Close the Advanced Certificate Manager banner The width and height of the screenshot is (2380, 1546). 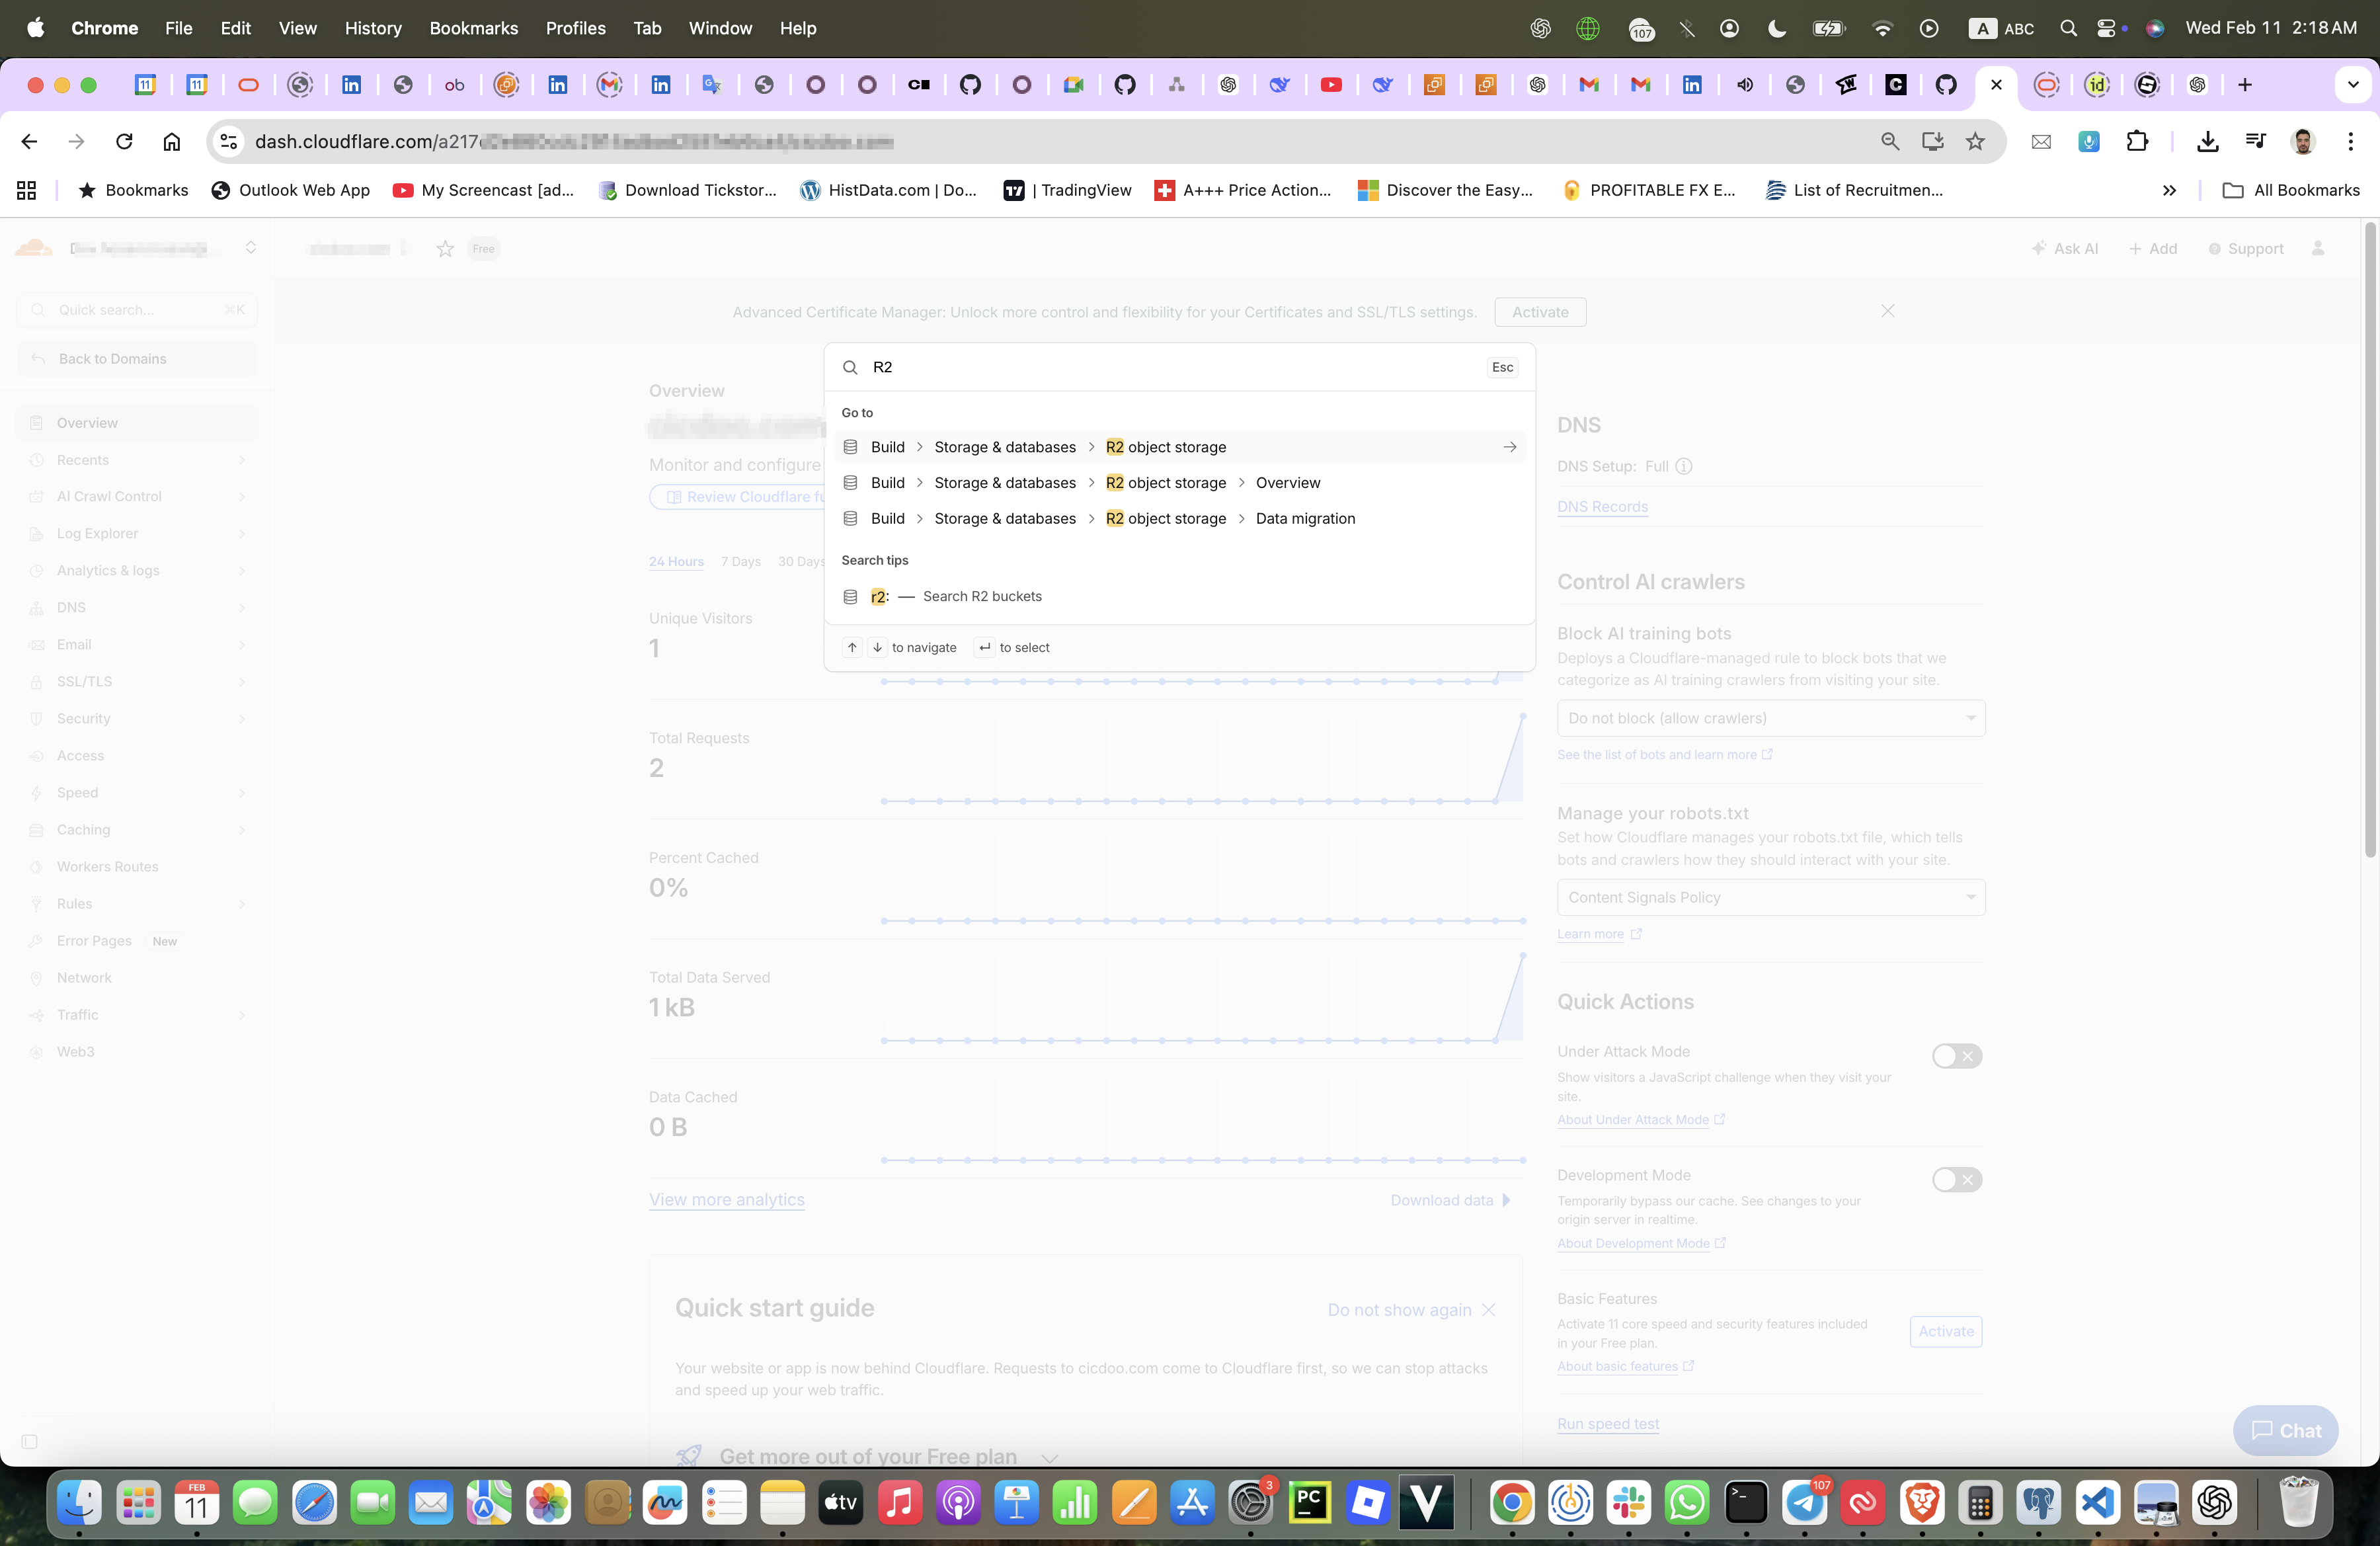pyautogui.click(x=1887, y=311)
